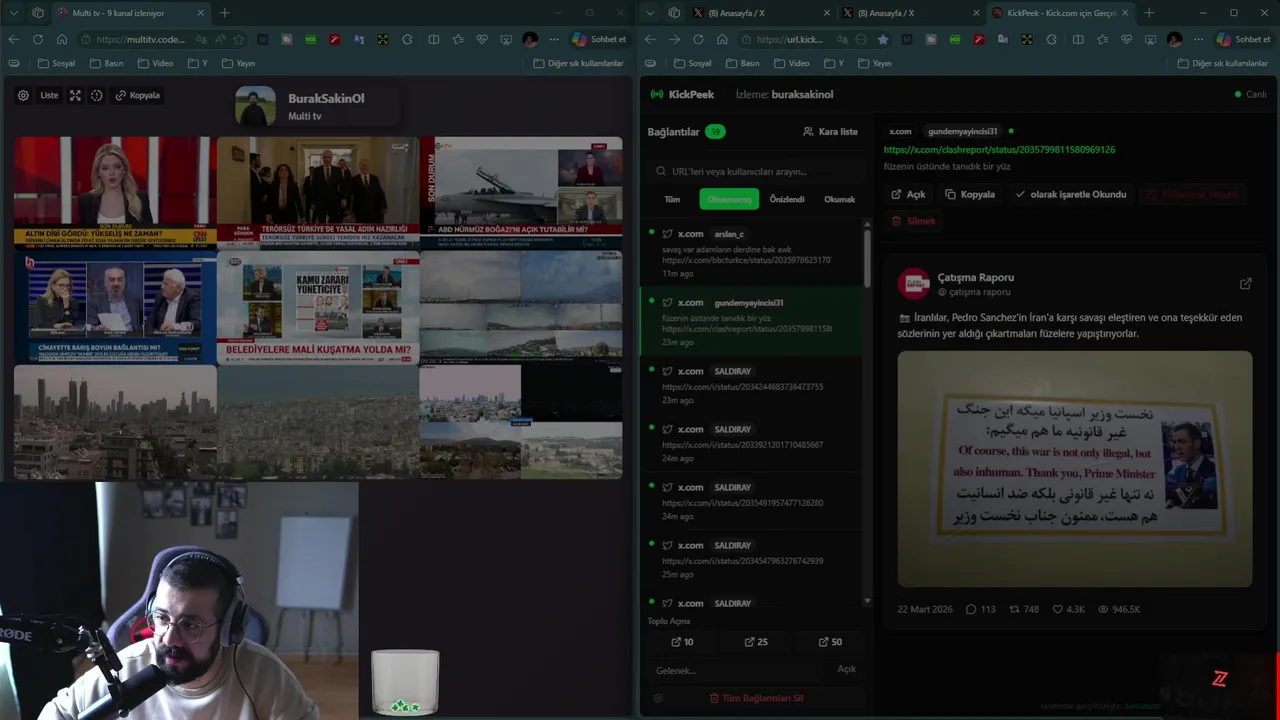Click the Açık open button with arrow icon
The width and height of the screenshot is (1280, 720).
908,194
